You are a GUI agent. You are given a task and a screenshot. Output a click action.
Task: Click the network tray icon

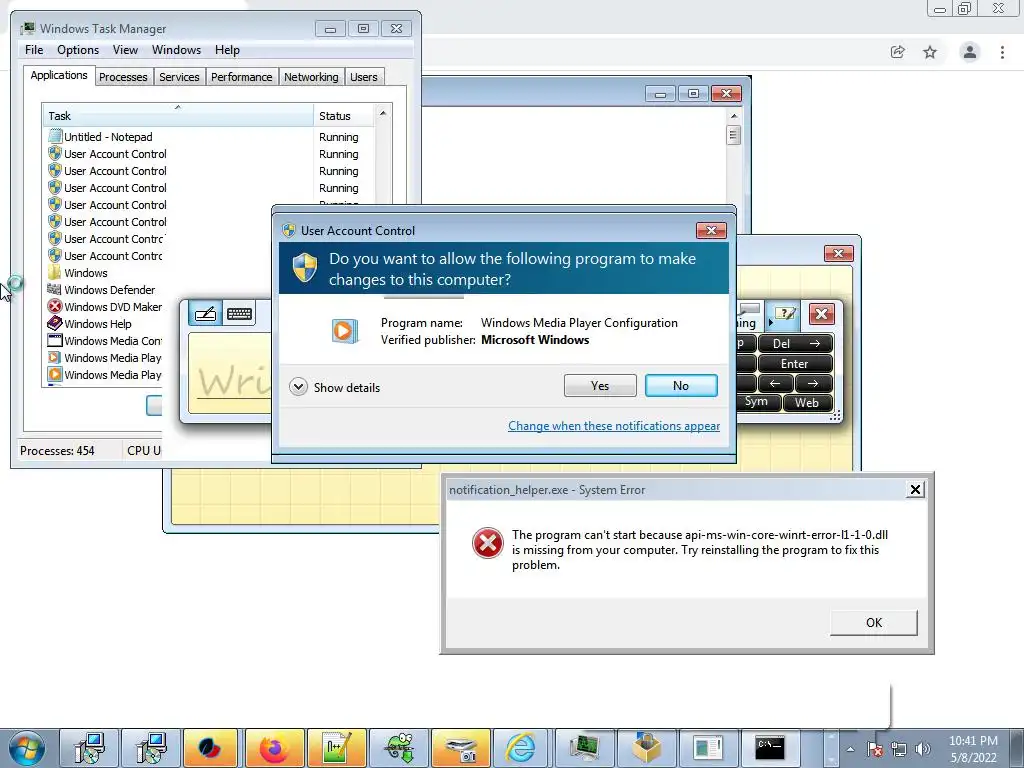point(899,749)
